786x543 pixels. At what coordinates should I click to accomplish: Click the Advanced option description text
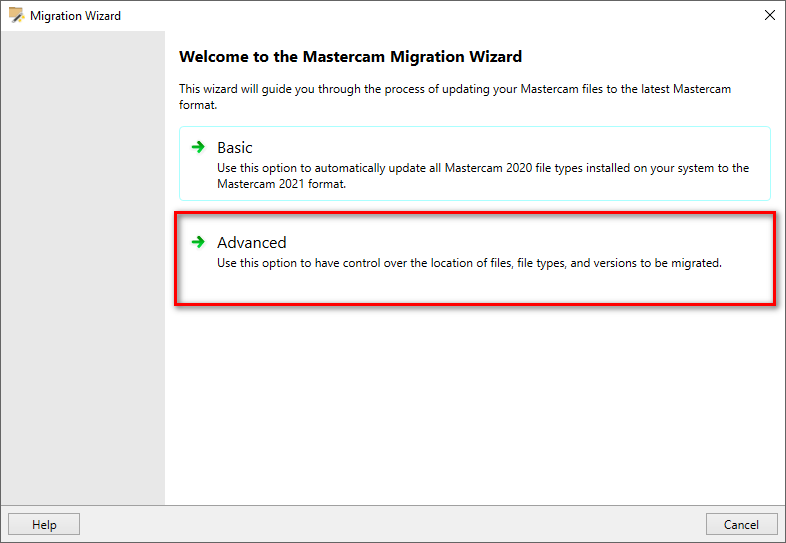[x=469, y=263]
